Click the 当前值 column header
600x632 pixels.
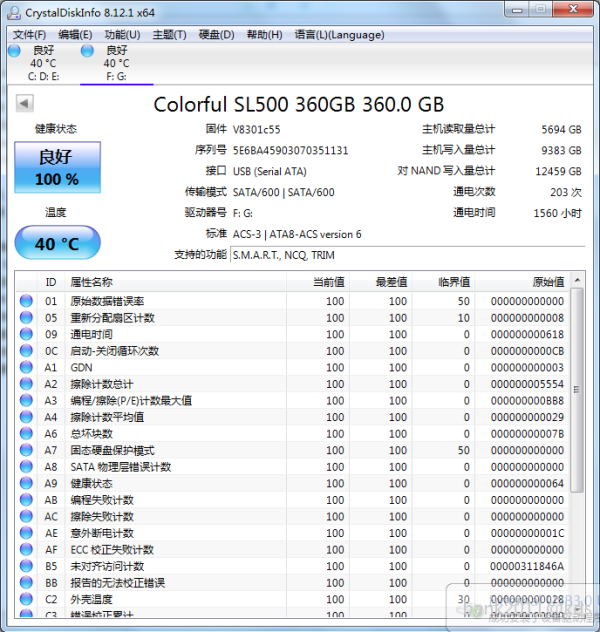tap(318, 282)
